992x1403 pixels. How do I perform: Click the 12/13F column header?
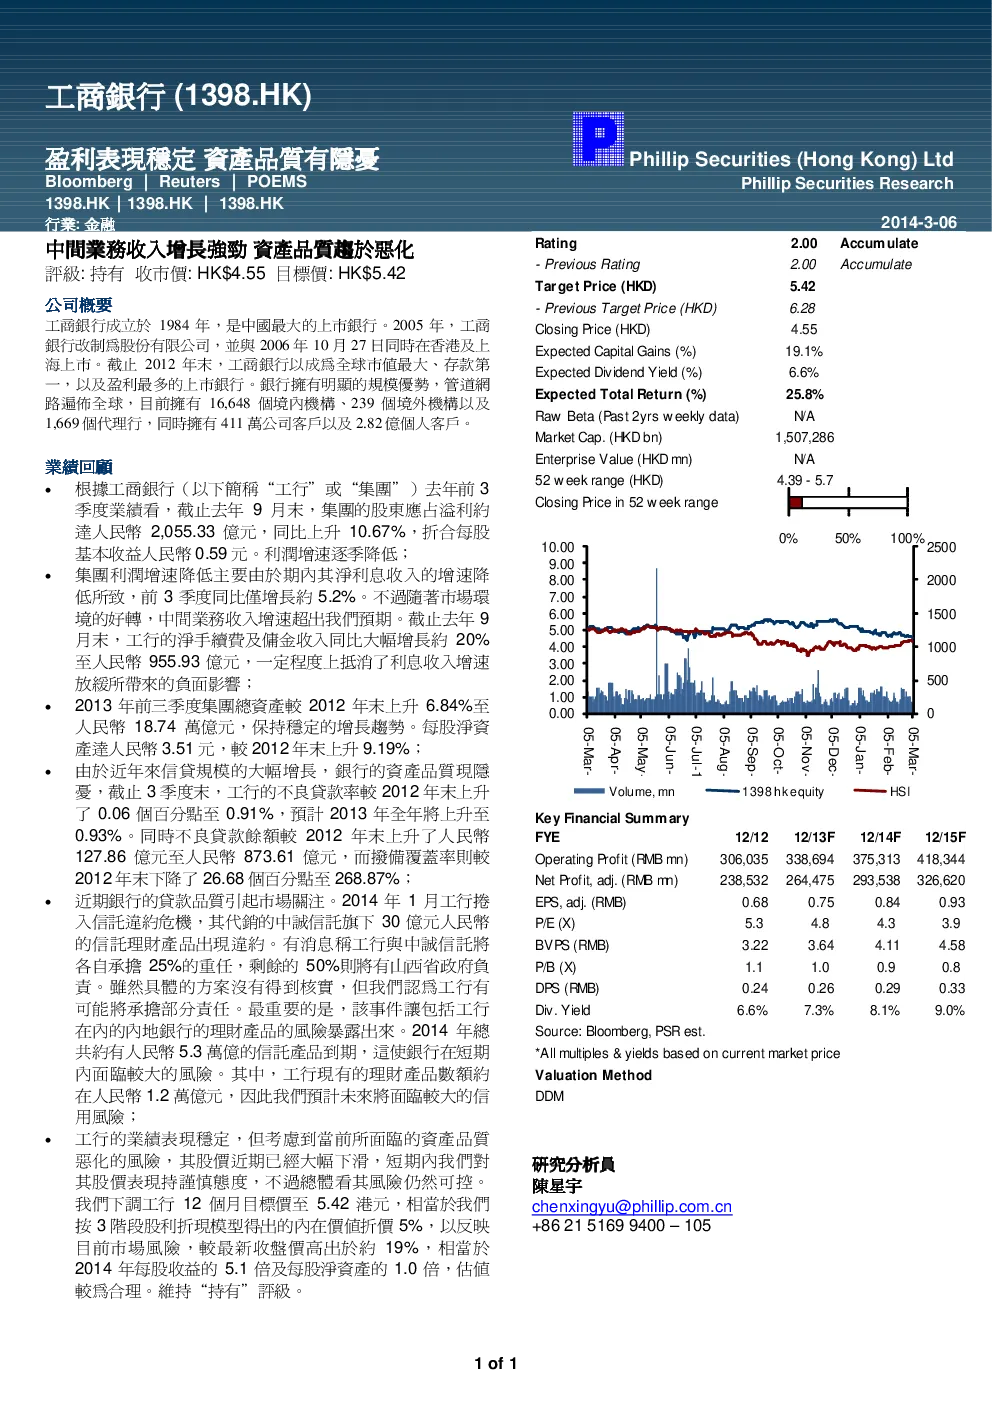point(814,837)
